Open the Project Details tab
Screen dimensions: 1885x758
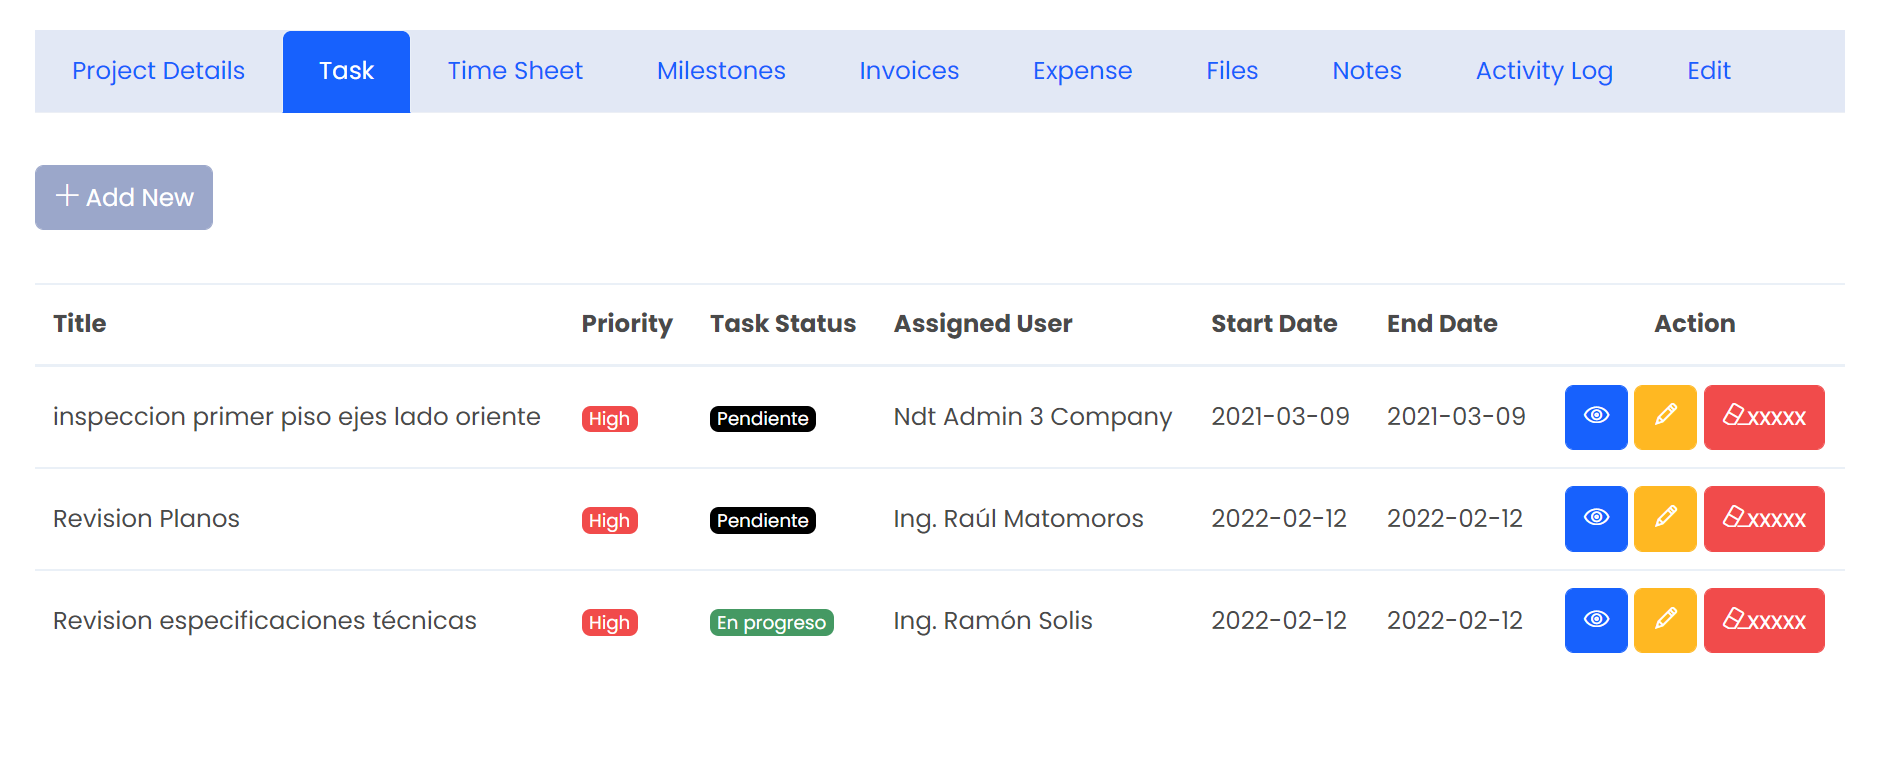point(158,71)
